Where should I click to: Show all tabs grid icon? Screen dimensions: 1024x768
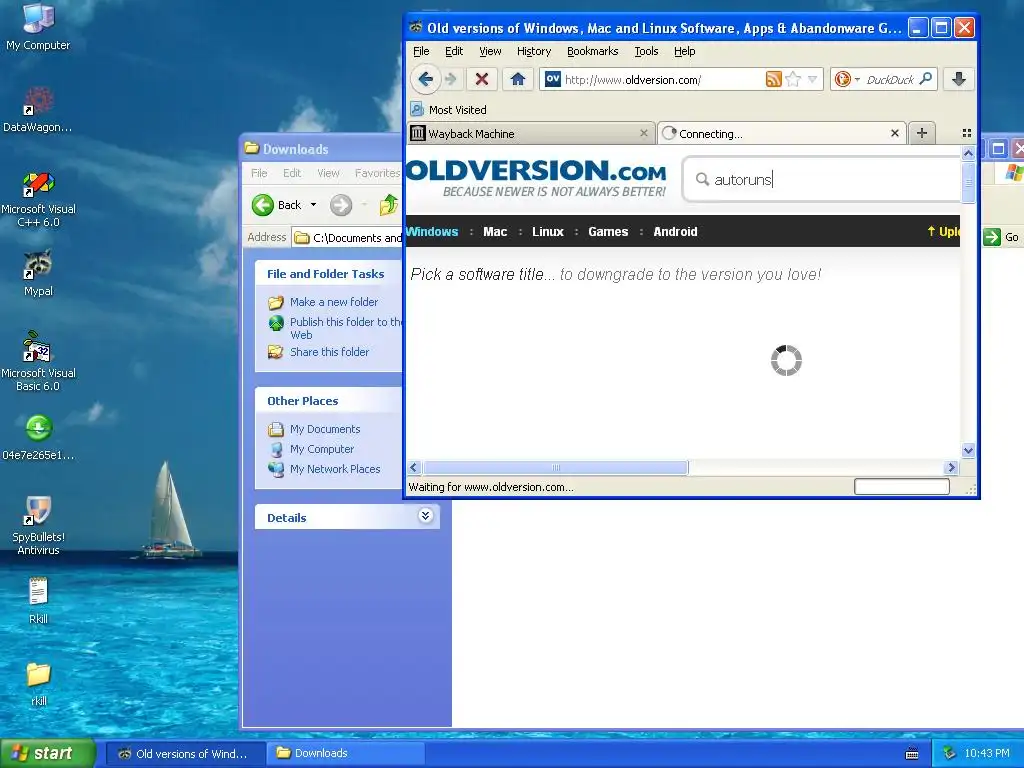967,133
